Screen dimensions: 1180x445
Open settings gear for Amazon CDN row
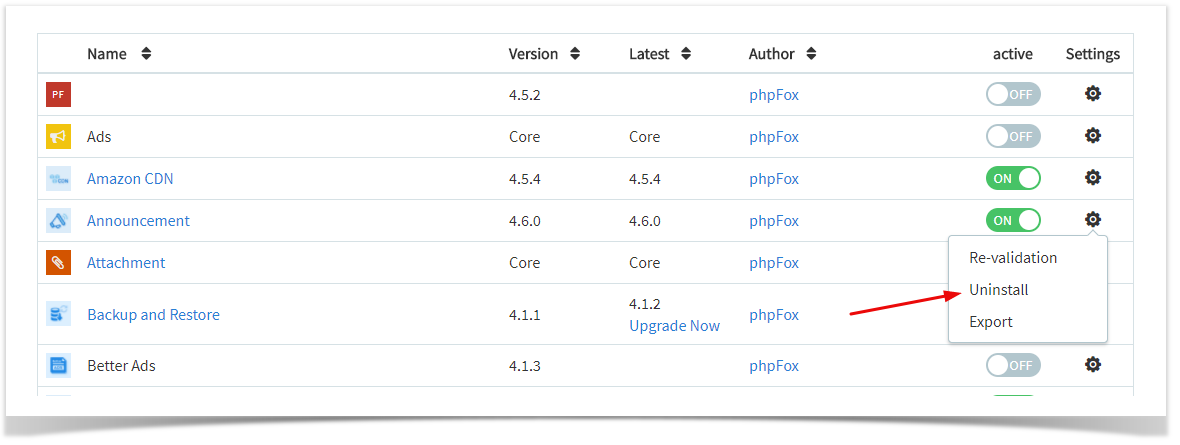(1093, 178)
